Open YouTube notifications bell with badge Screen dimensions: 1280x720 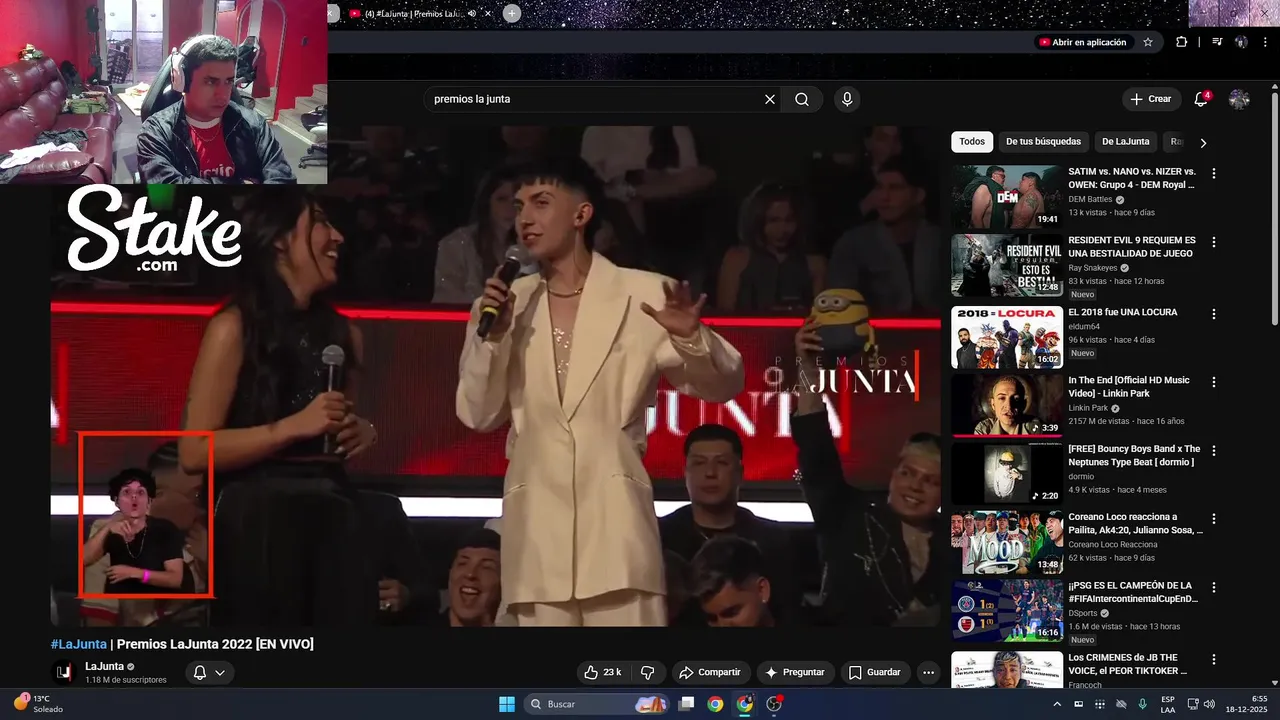point(1201,99)
